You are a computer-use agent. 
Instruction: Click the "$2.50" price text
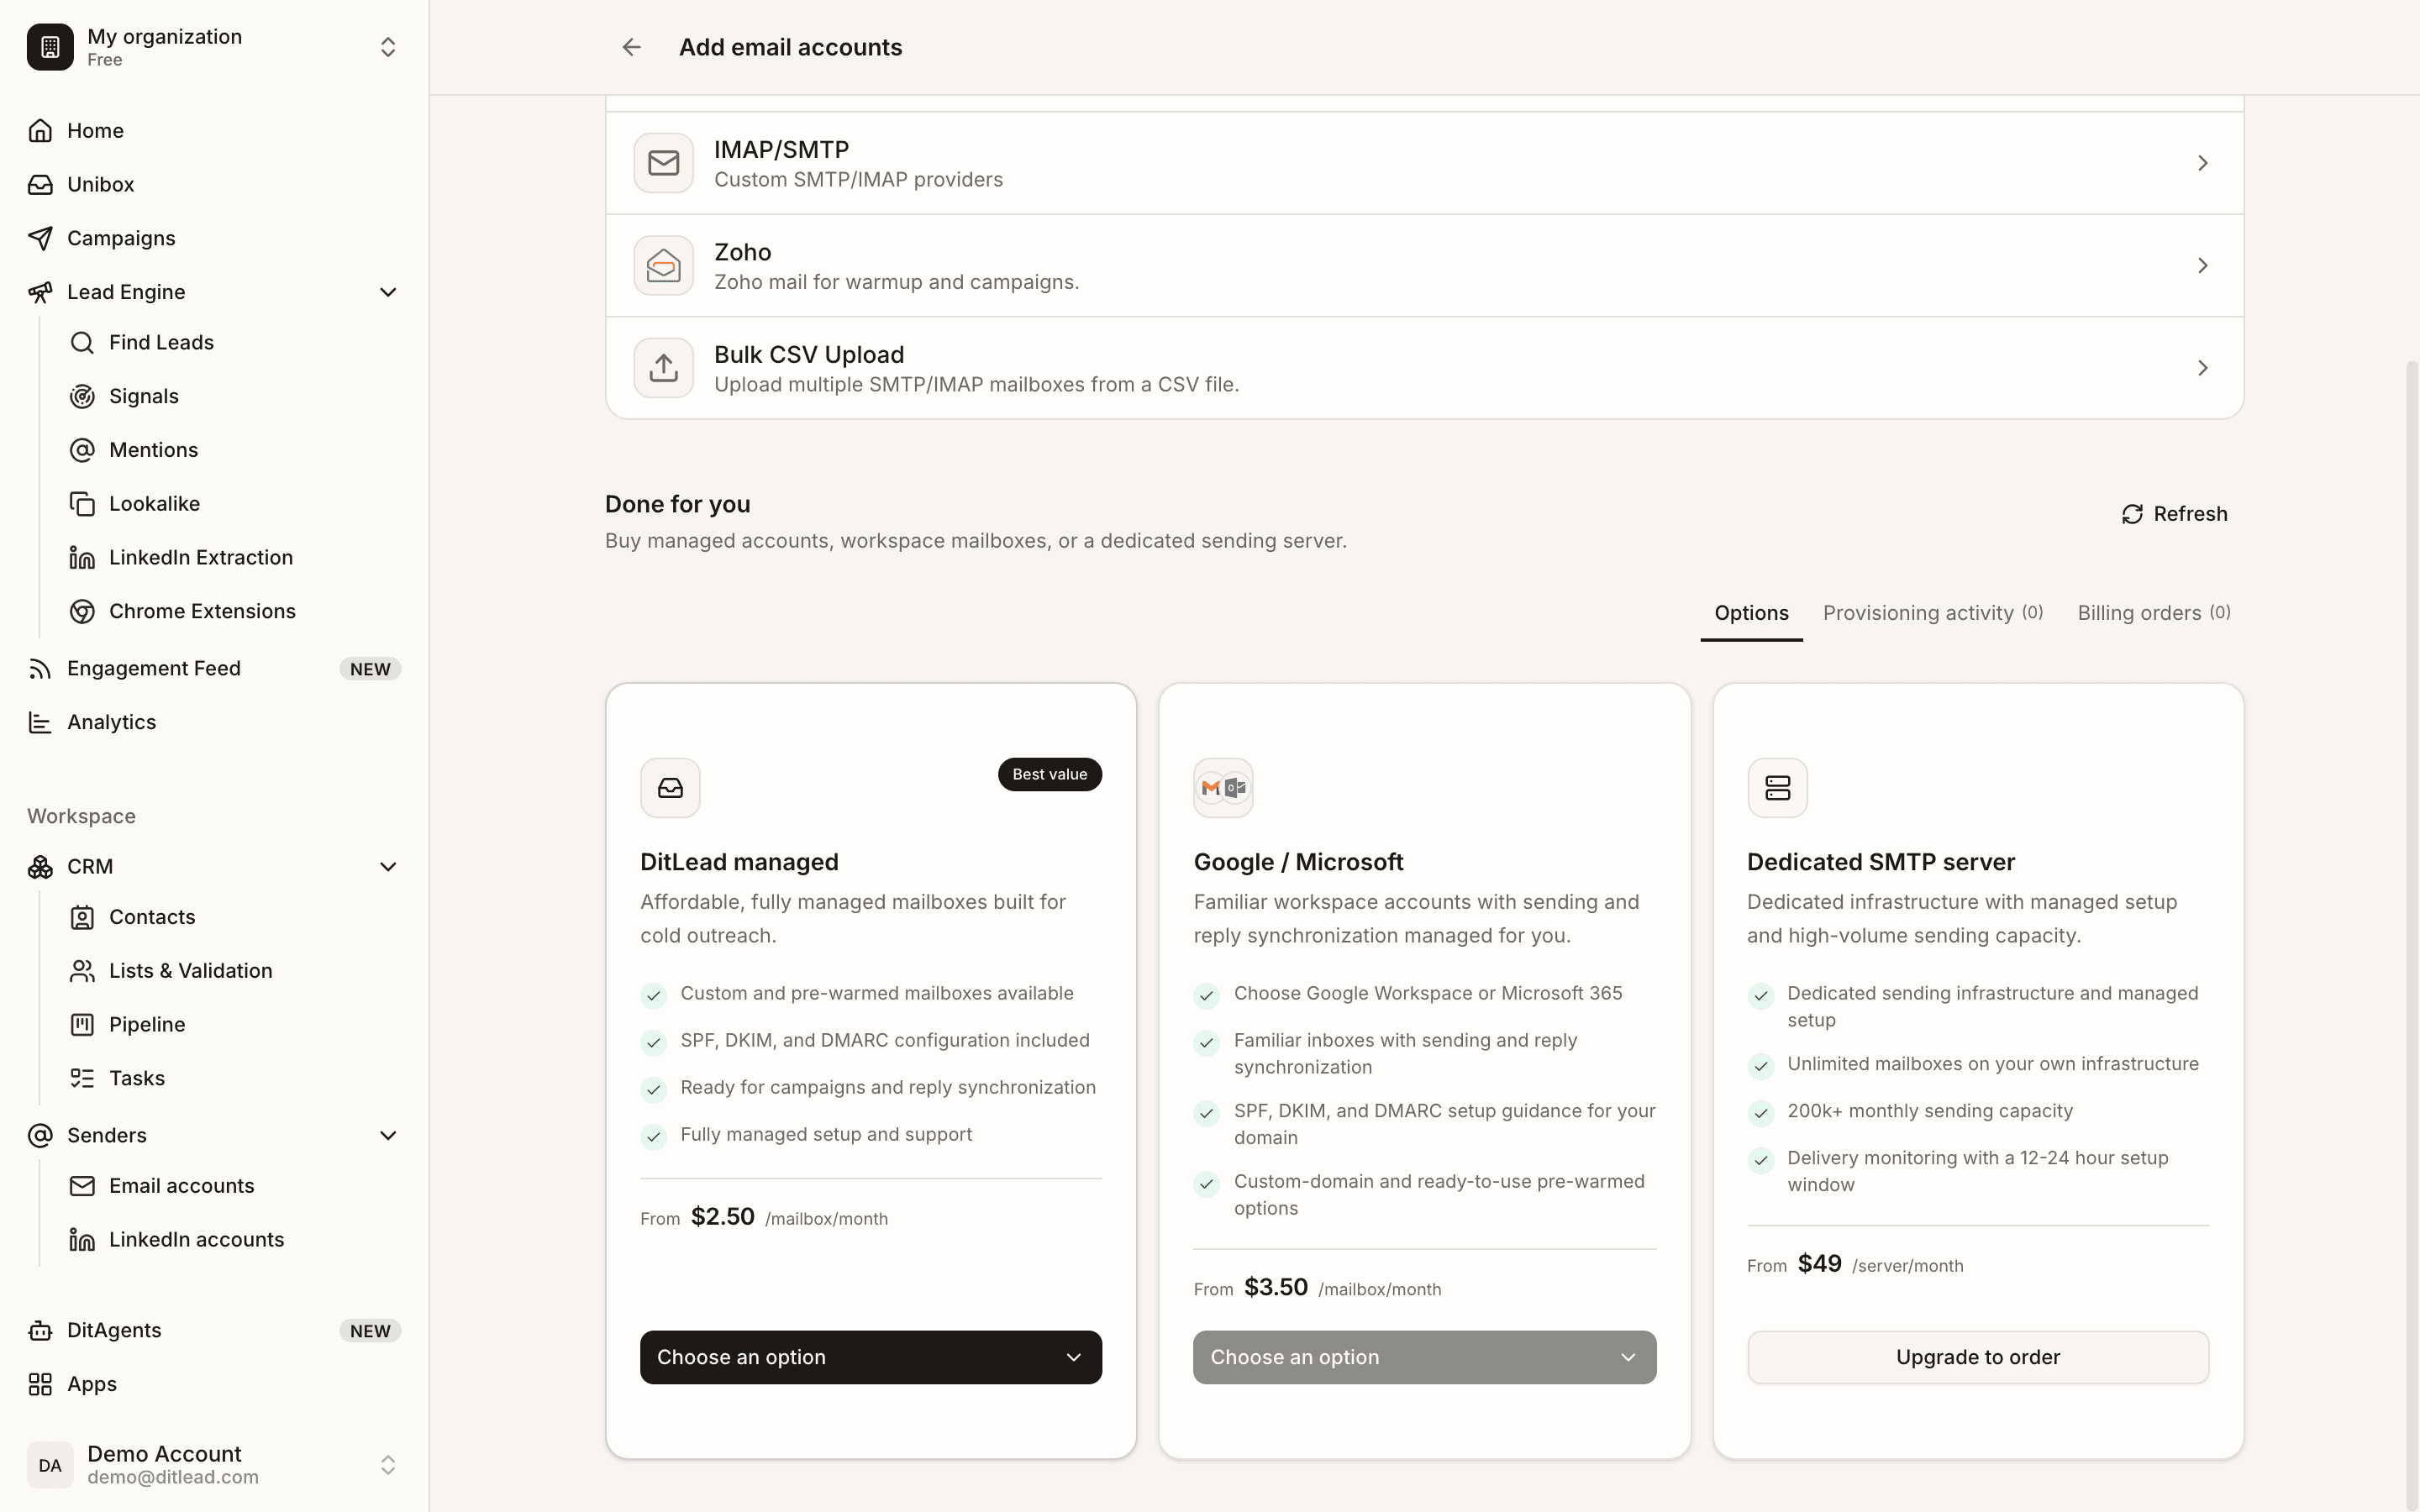(x=723, y=1217)
